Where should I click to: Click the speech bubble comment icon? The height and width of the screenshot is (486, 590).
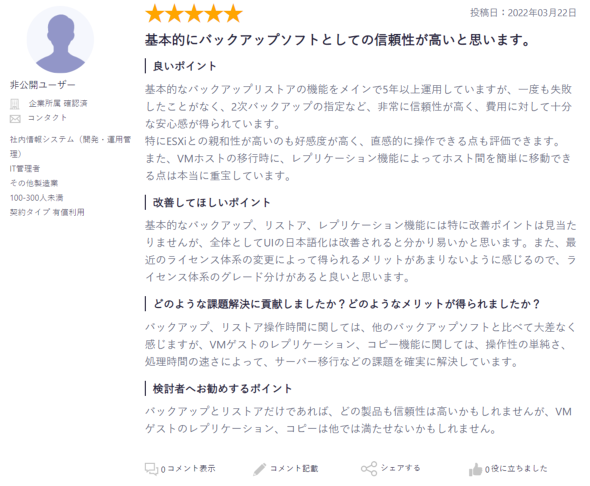(151, 469)
